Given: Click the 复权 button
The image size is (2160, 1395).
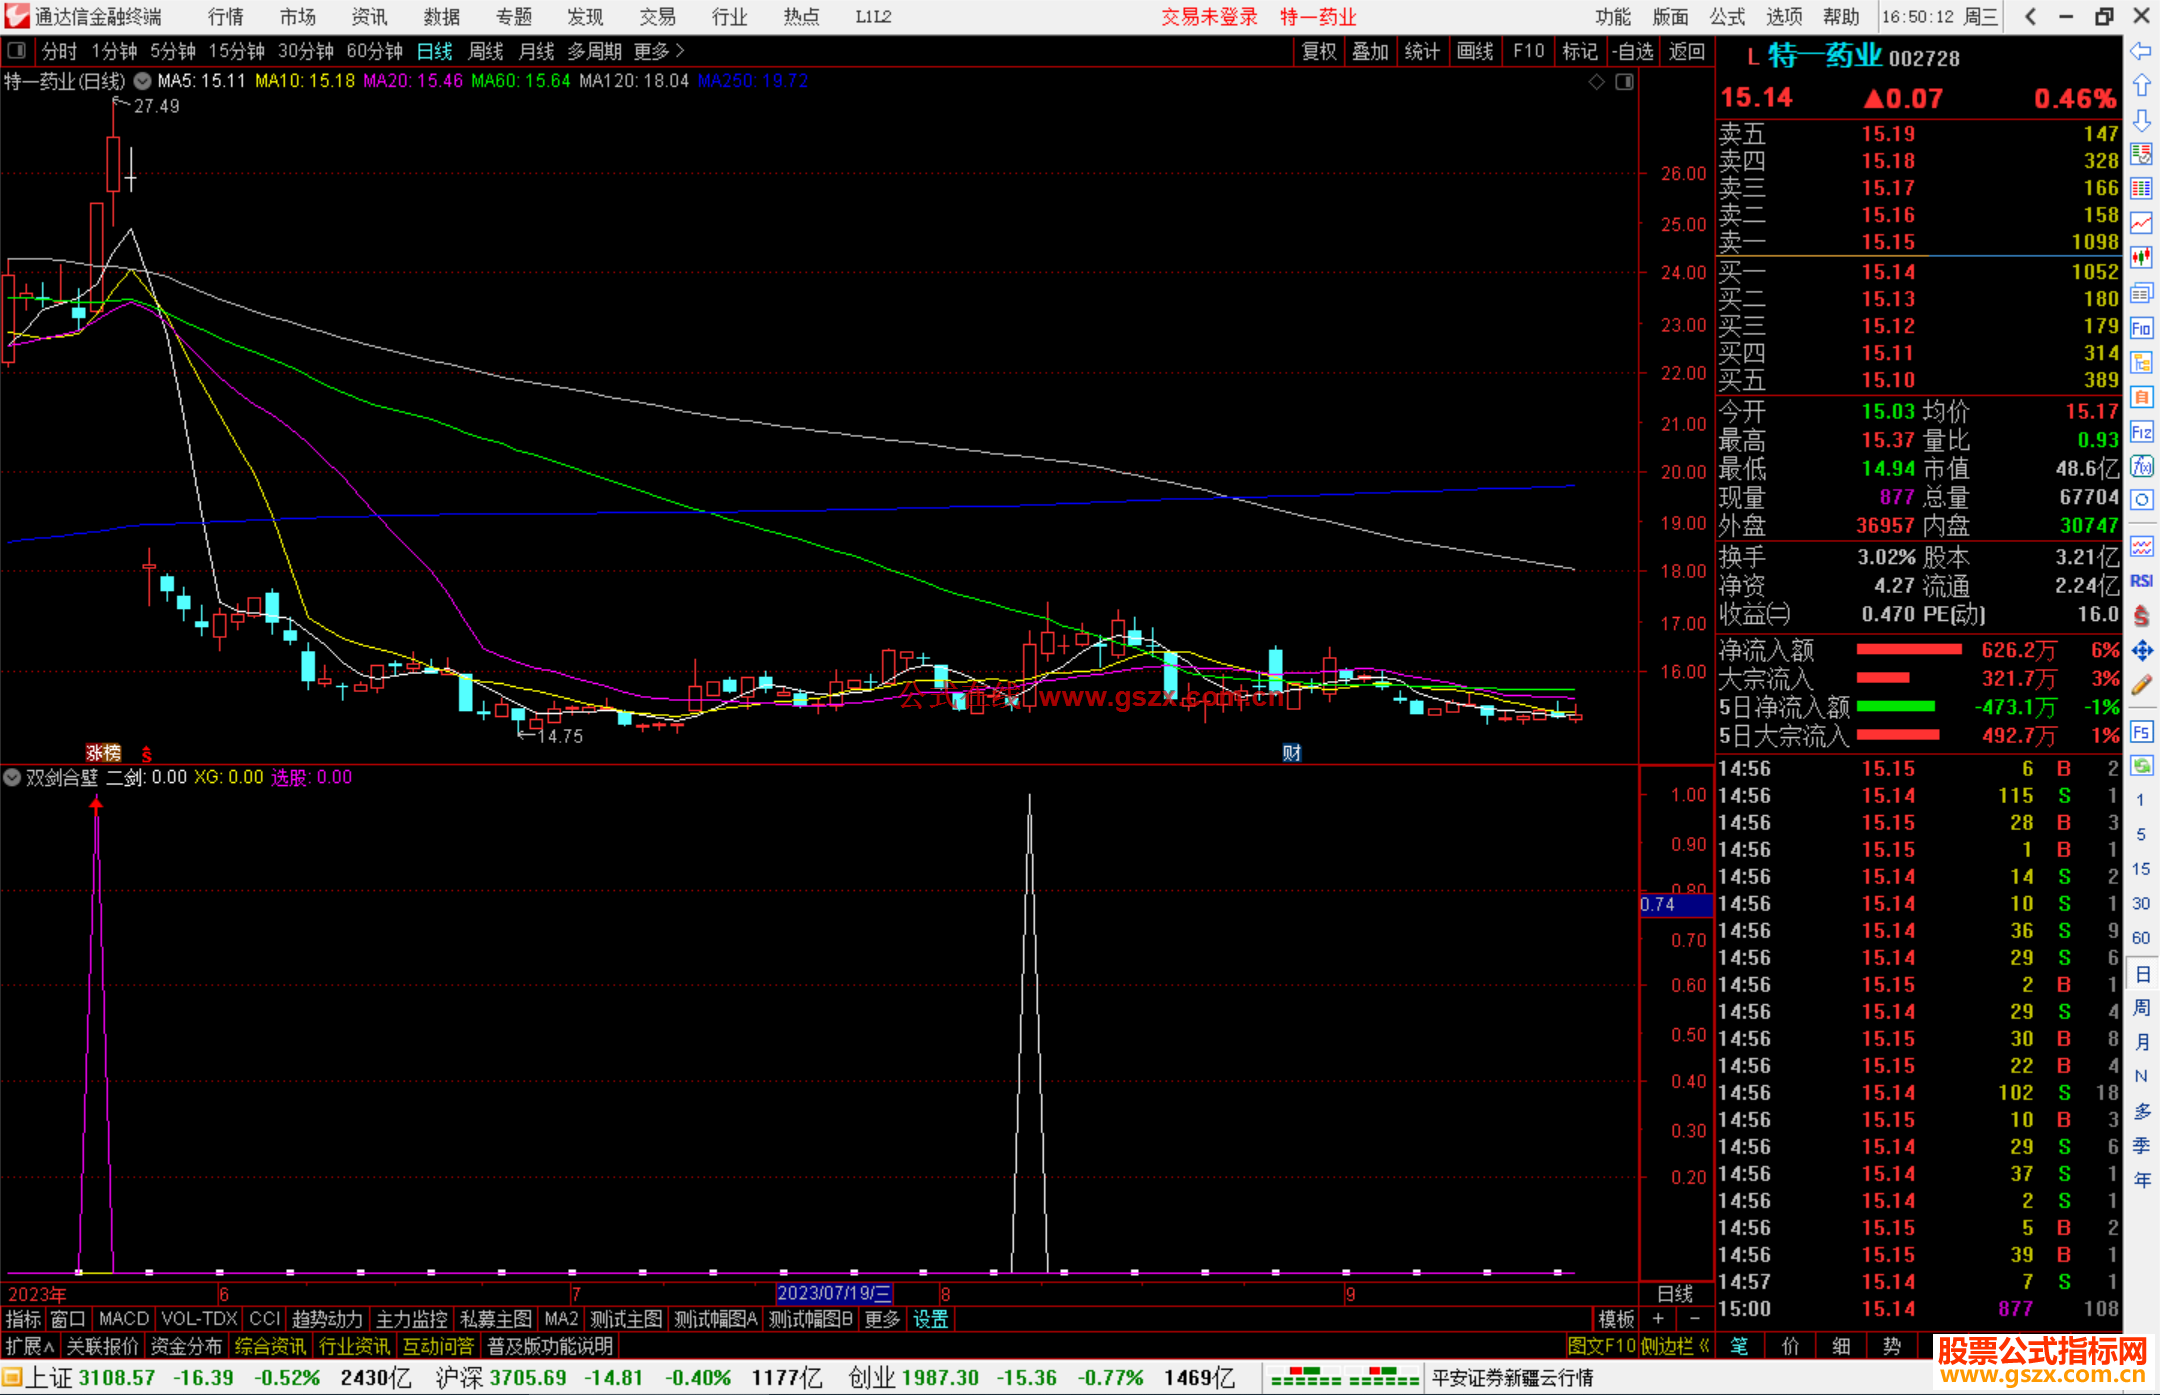Looking at the screenshot, I should coord(1319,51).
